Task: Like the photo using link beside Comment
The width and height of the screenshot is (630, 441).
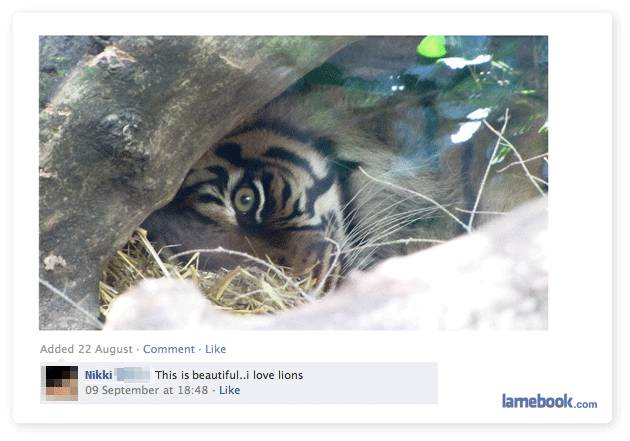Action: [x=215, y=349]
